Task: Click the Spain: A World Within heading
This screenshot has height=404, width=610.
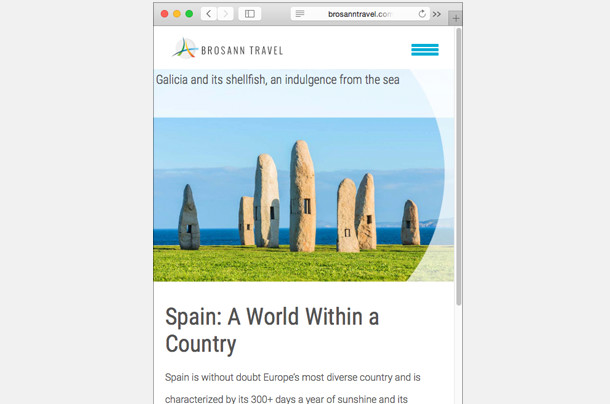Action: click(272, 331)
